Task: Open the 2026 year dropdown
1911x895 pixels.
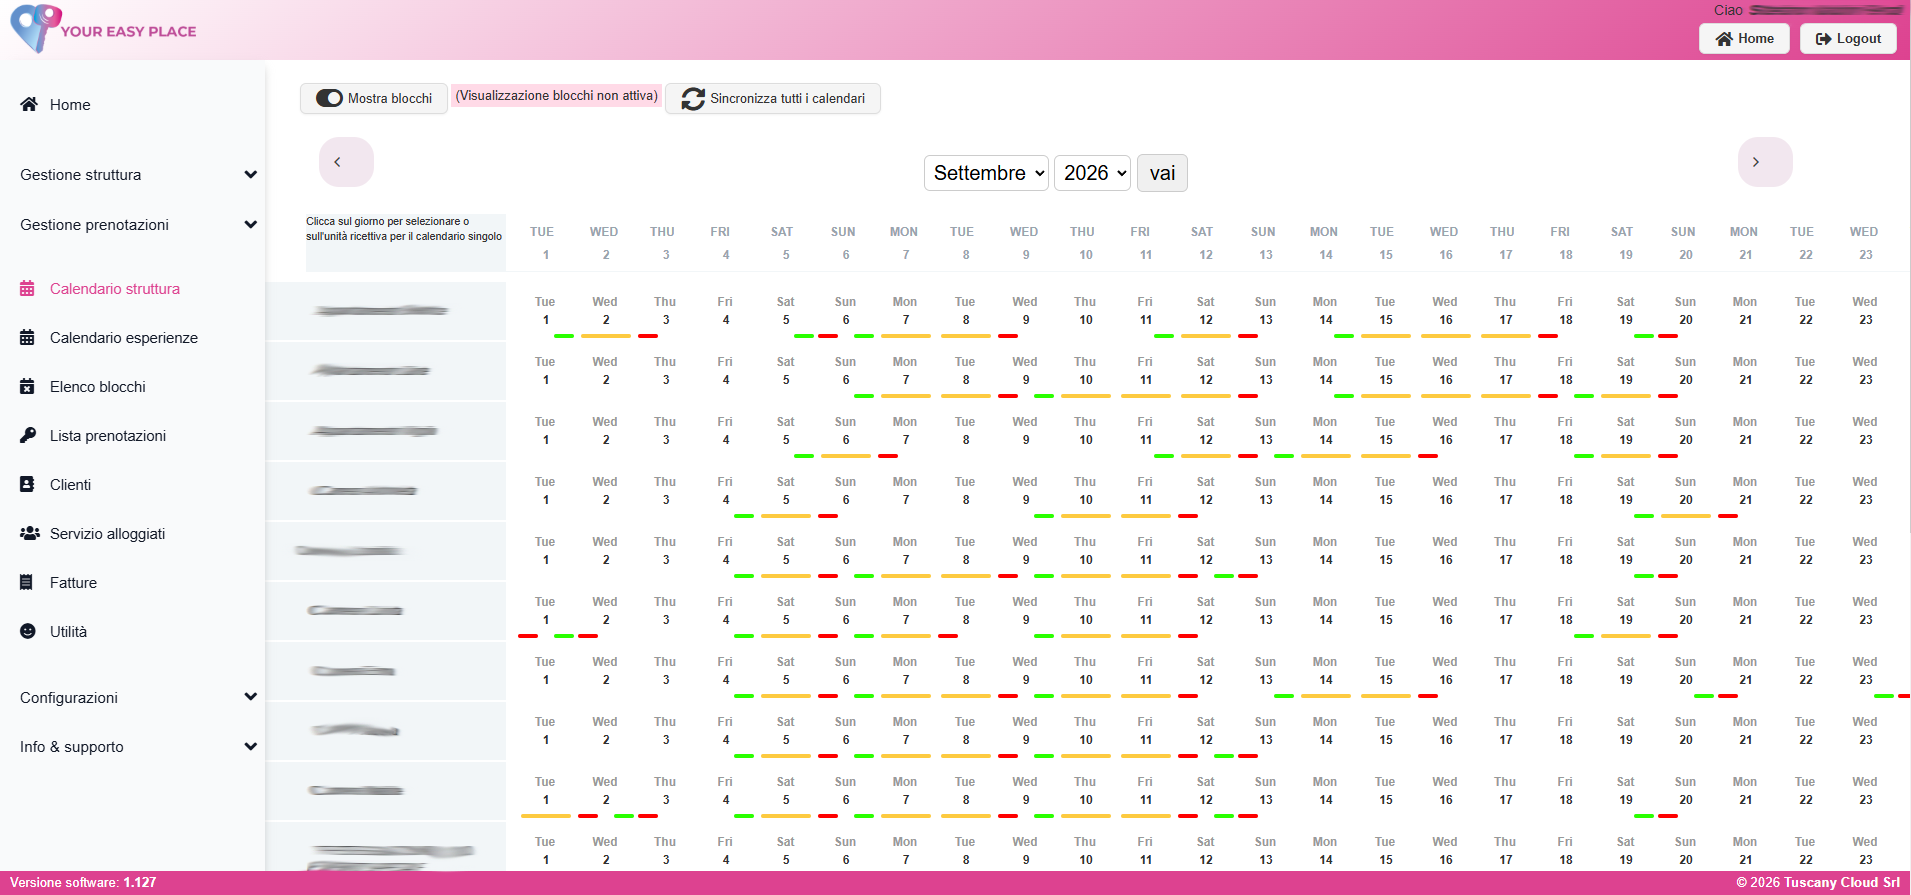Action: pyautogui.click(x=1092, y=173)
